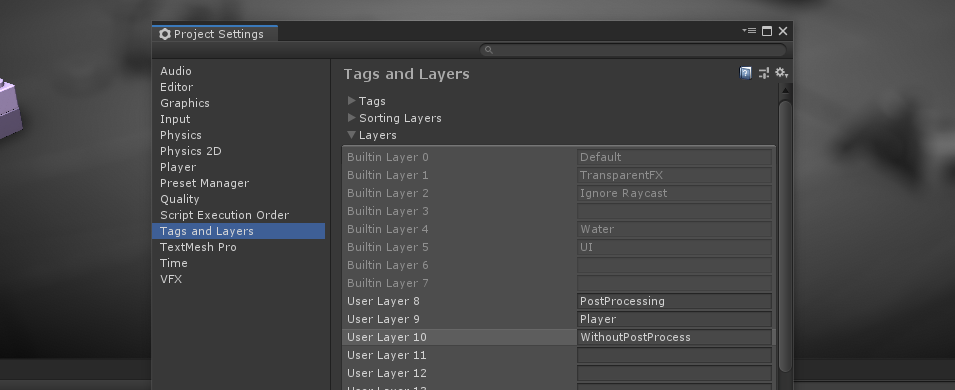Click the Builtin Layer 0 Default field
Viewport: 955px width, 390px height.
pos(674,157)
